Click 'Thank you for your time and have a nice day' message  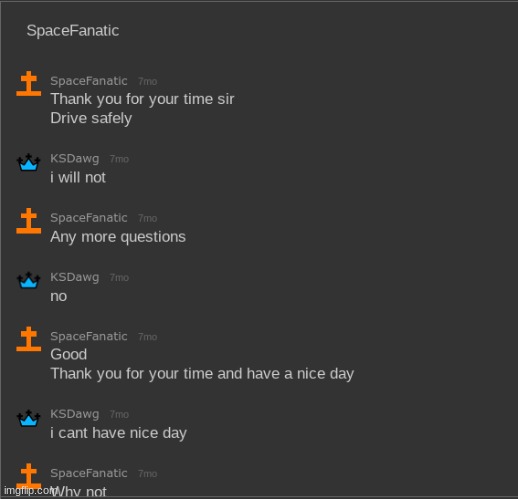coord(202,374)
